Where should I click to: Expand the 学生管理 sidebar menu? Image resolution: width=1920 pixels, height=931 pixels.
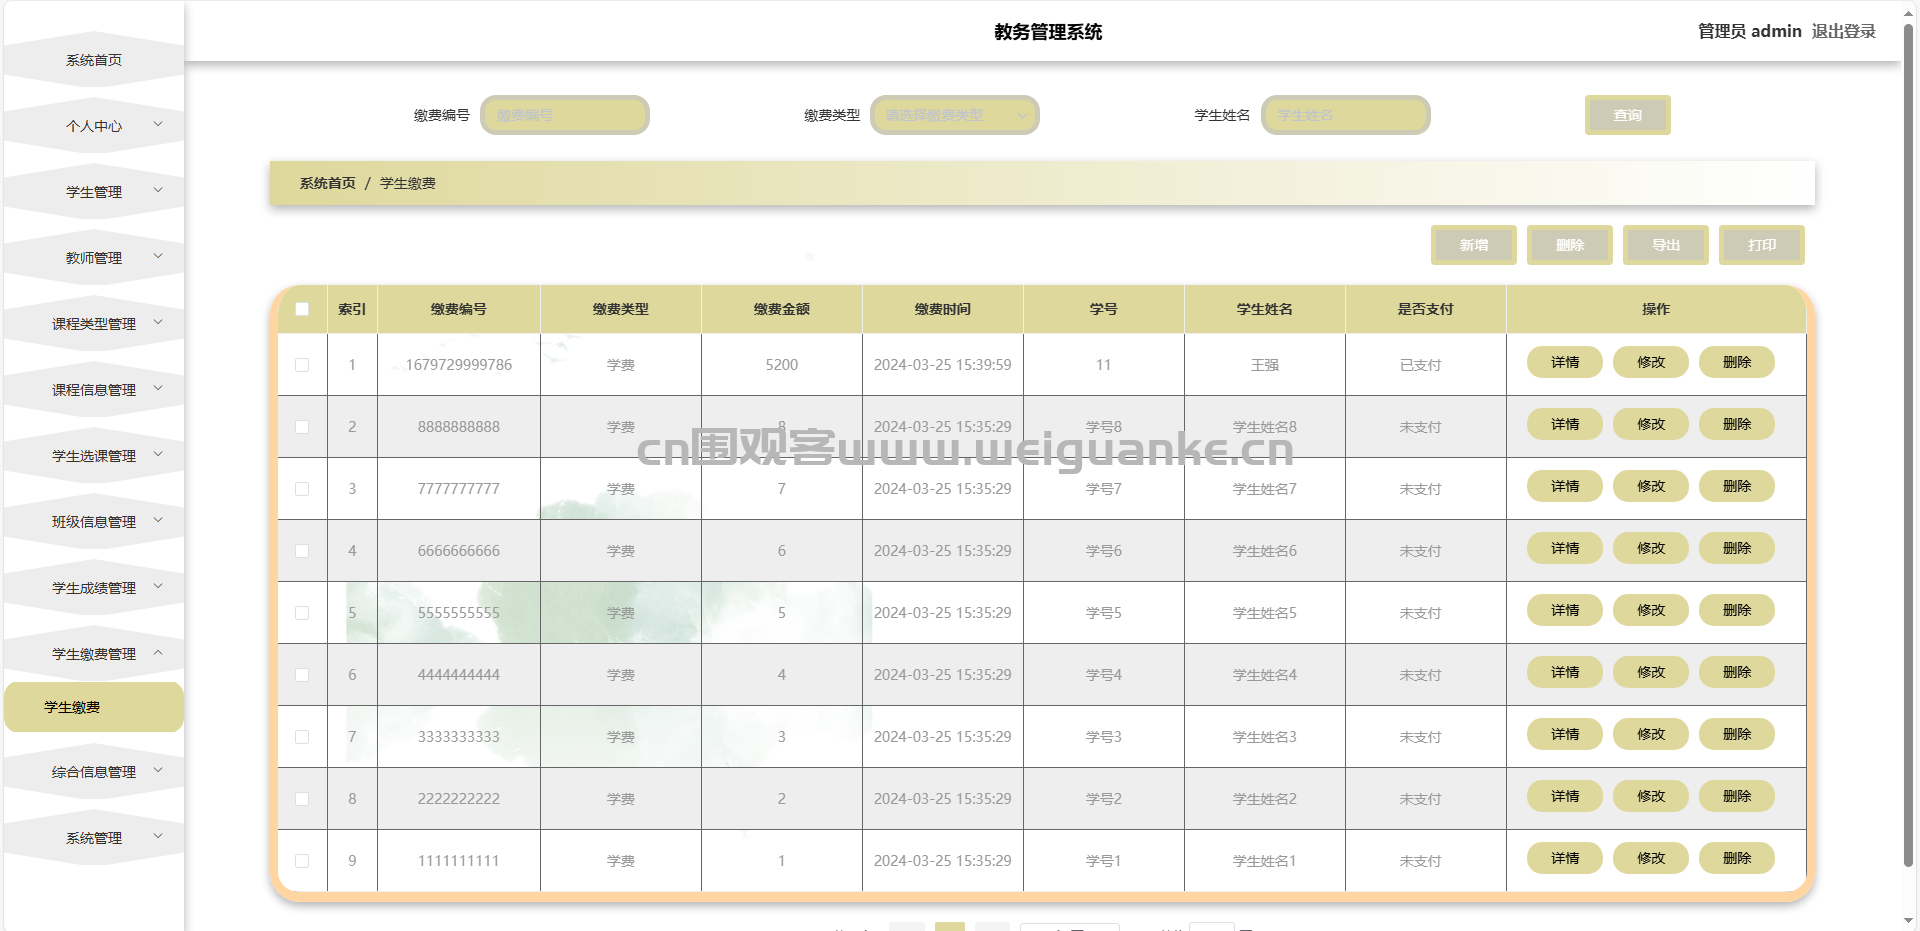click(x=94, y=192)
